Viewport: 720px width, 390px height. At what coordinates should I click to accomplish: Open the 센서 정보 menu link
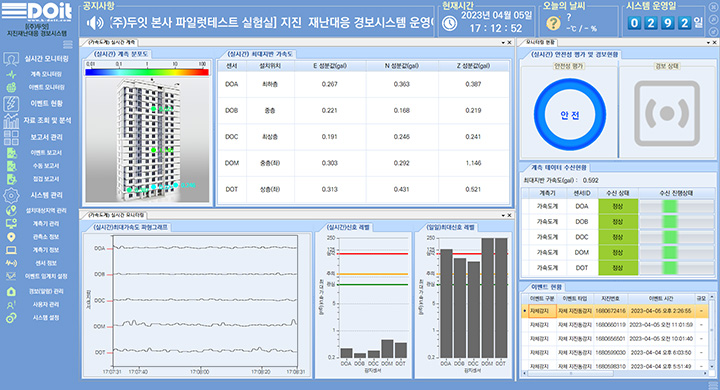click(46, 263)
